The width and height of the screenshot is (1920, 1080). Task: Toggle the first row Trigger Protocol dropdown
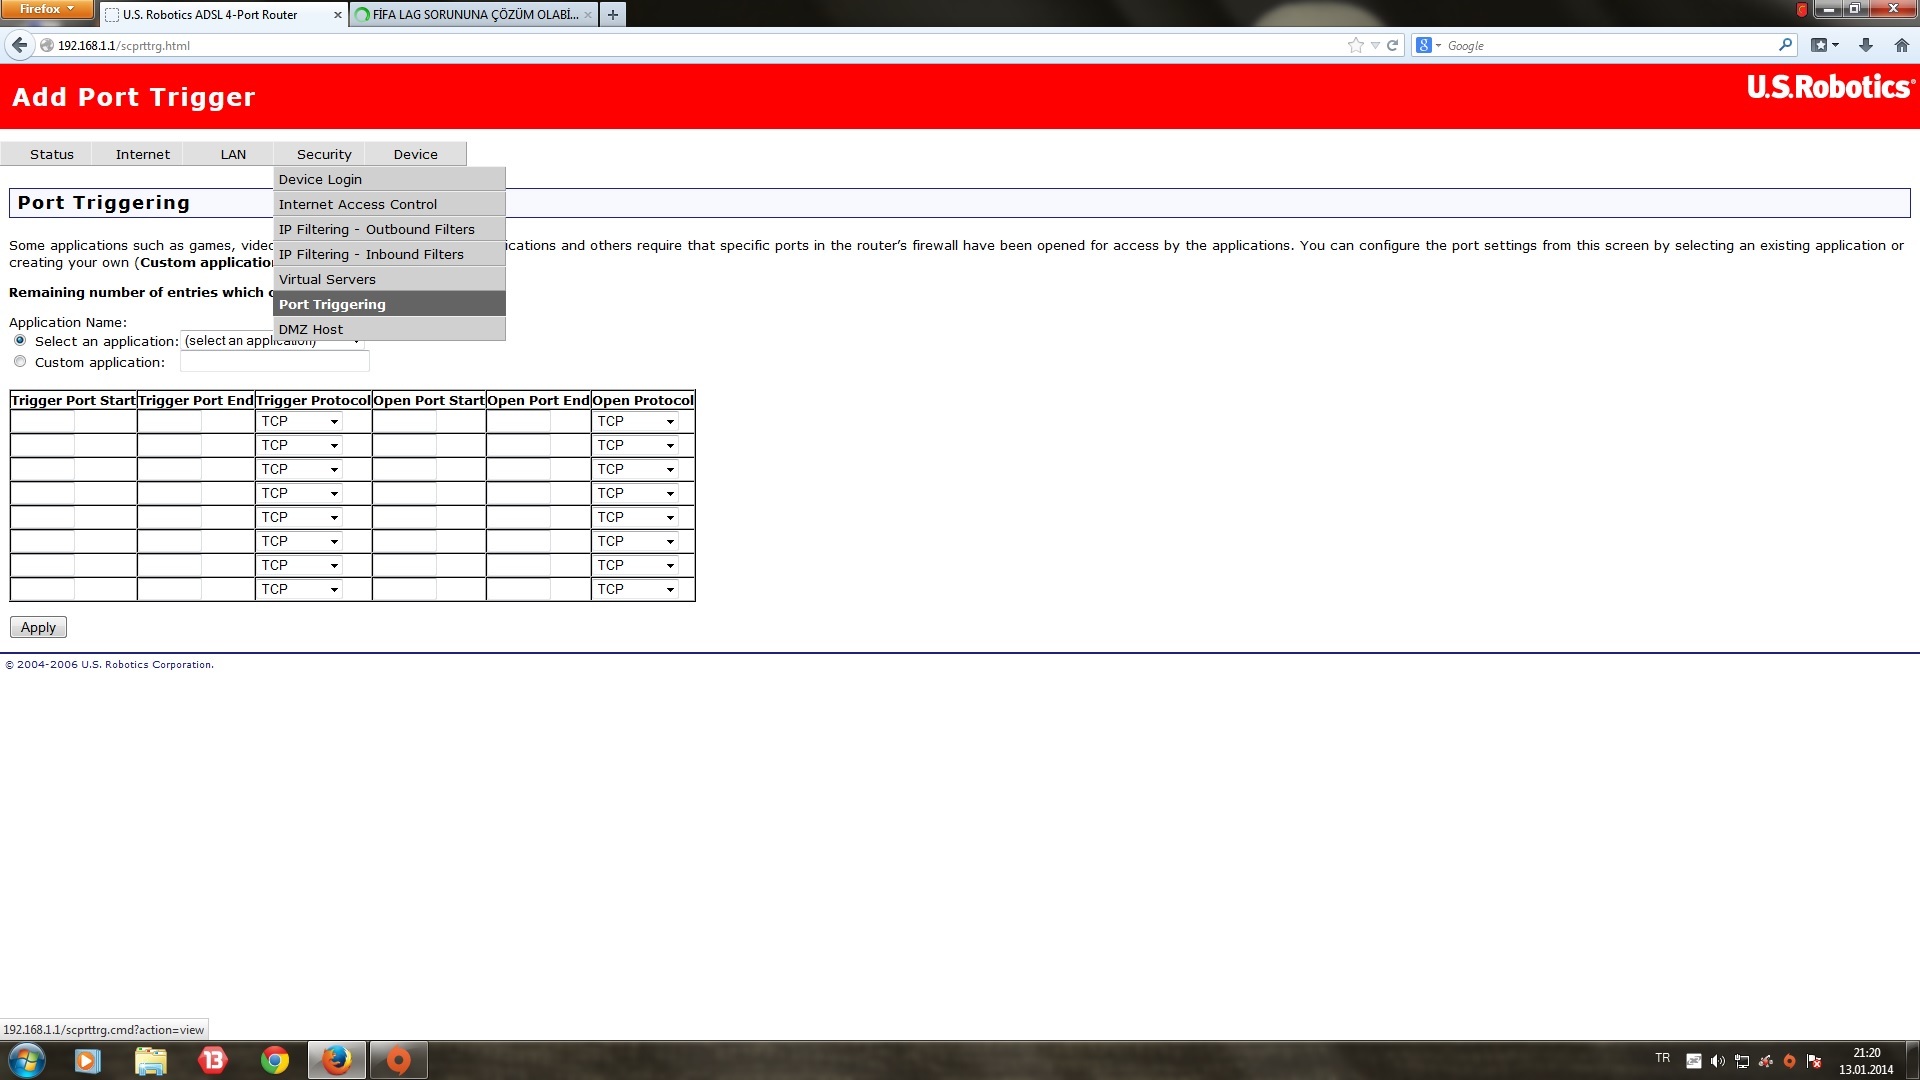click(x=299, y=421)
